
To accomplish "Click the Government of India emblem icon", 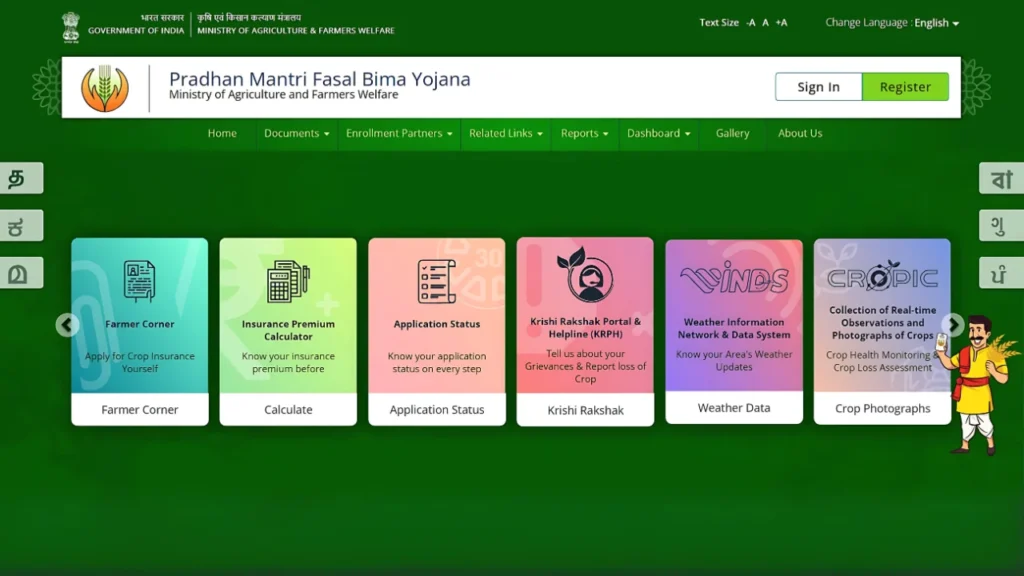I will 71,27.
